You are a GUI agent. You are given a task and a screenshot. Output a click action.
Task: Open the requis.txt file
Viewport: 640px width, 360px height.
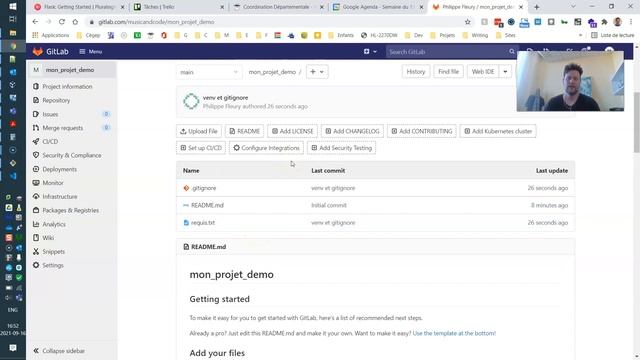coord(203,223)
